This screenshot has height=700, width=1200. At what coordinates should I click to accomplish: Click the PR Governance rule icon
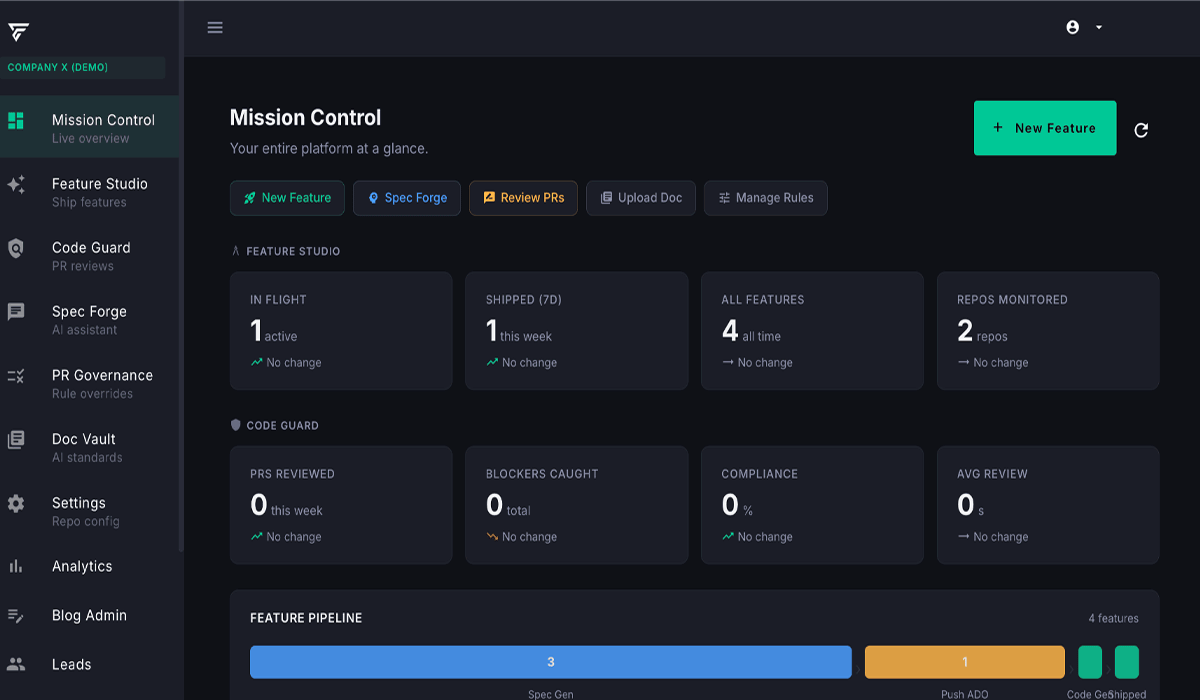pyautogui.click(x=16, y=376)
